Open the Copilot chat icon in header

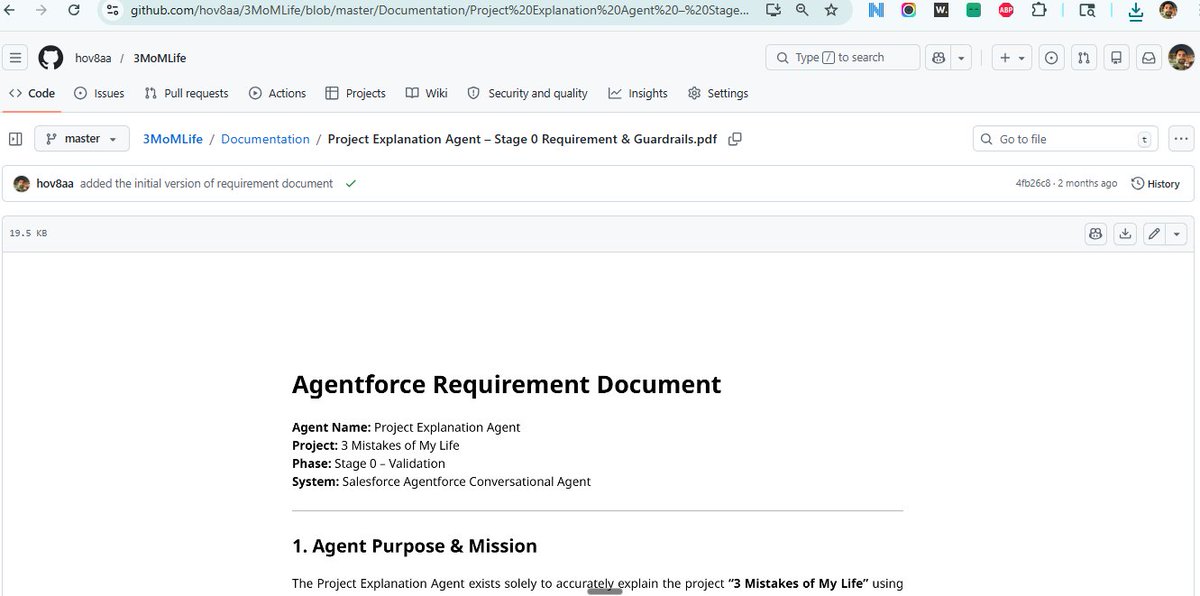tap(938, 58)
